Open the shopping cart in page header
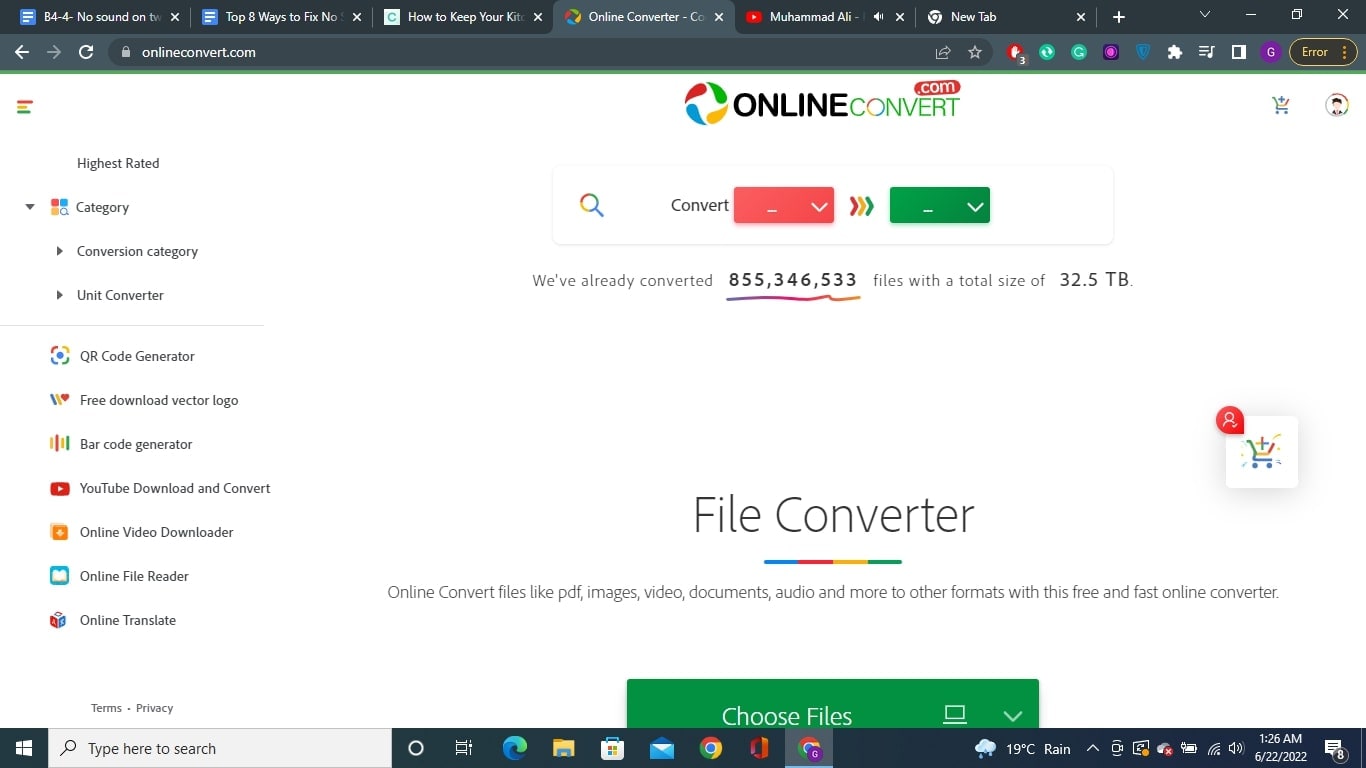This screenshot has width=1366, height=768. (1281, 105)
